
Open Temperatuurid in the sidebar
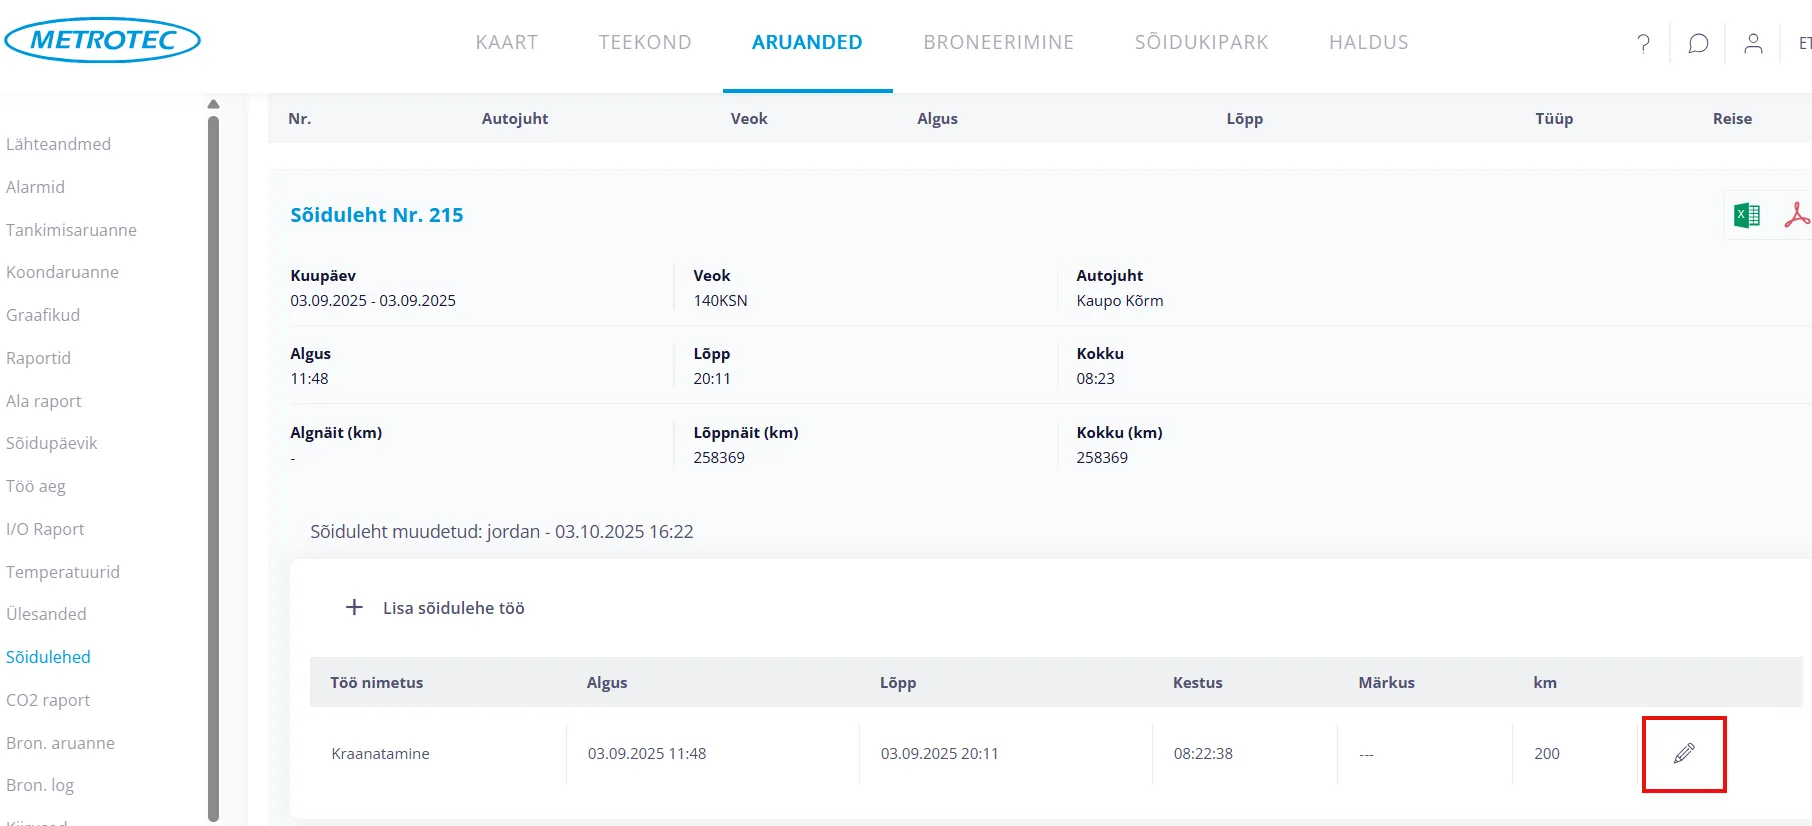coord(63,572)
